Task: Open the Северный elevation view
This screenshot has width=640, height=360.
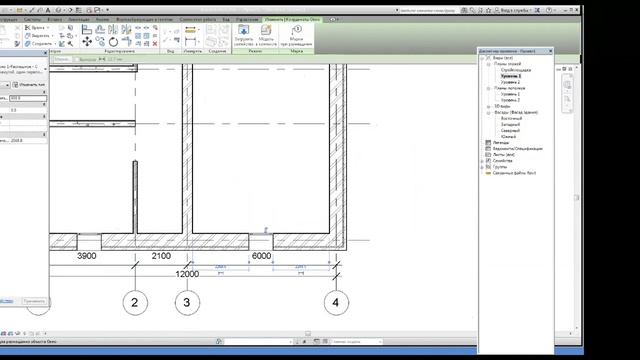Action: coord(511,131)
